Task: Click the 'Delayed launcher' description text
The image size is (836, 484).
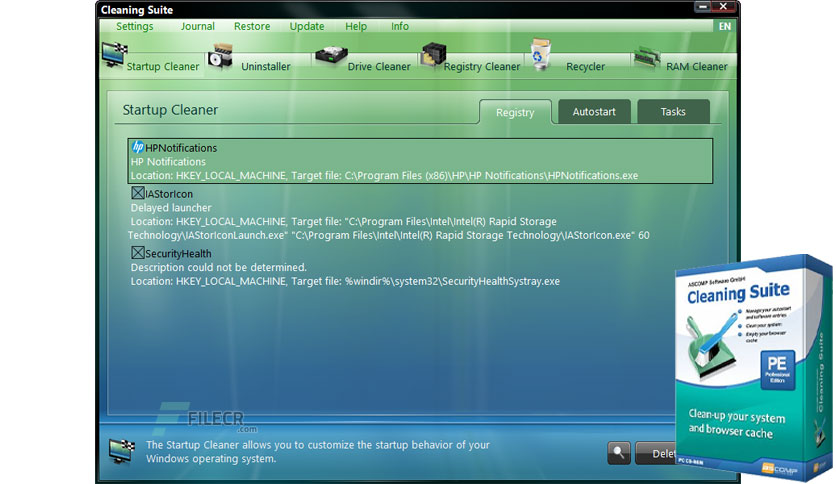Action: [x=171, y=208]
